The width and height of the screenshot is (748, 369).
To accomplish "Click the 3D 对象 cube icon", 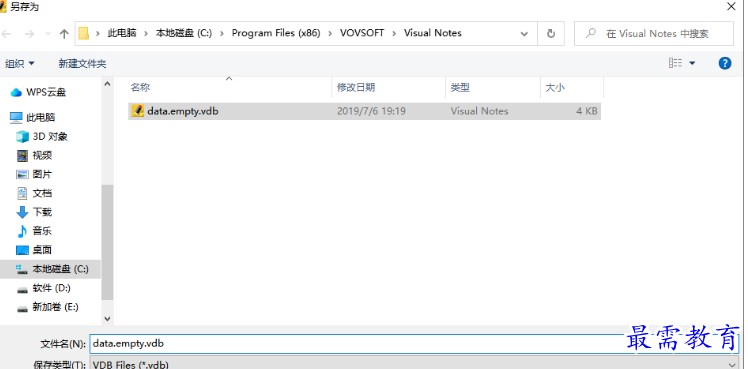I will pyautogui.click(x=22, y=137).
